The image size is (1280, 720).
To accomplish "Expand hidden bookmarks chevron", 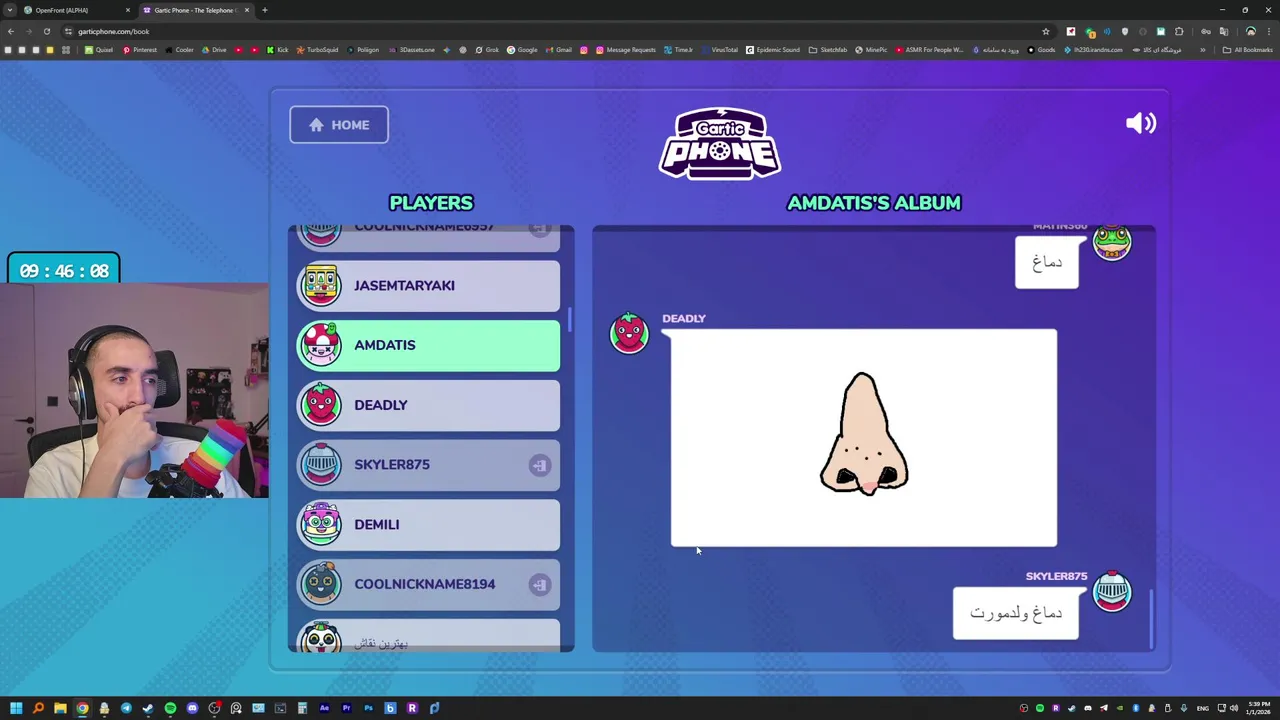I will (1203, 50).
